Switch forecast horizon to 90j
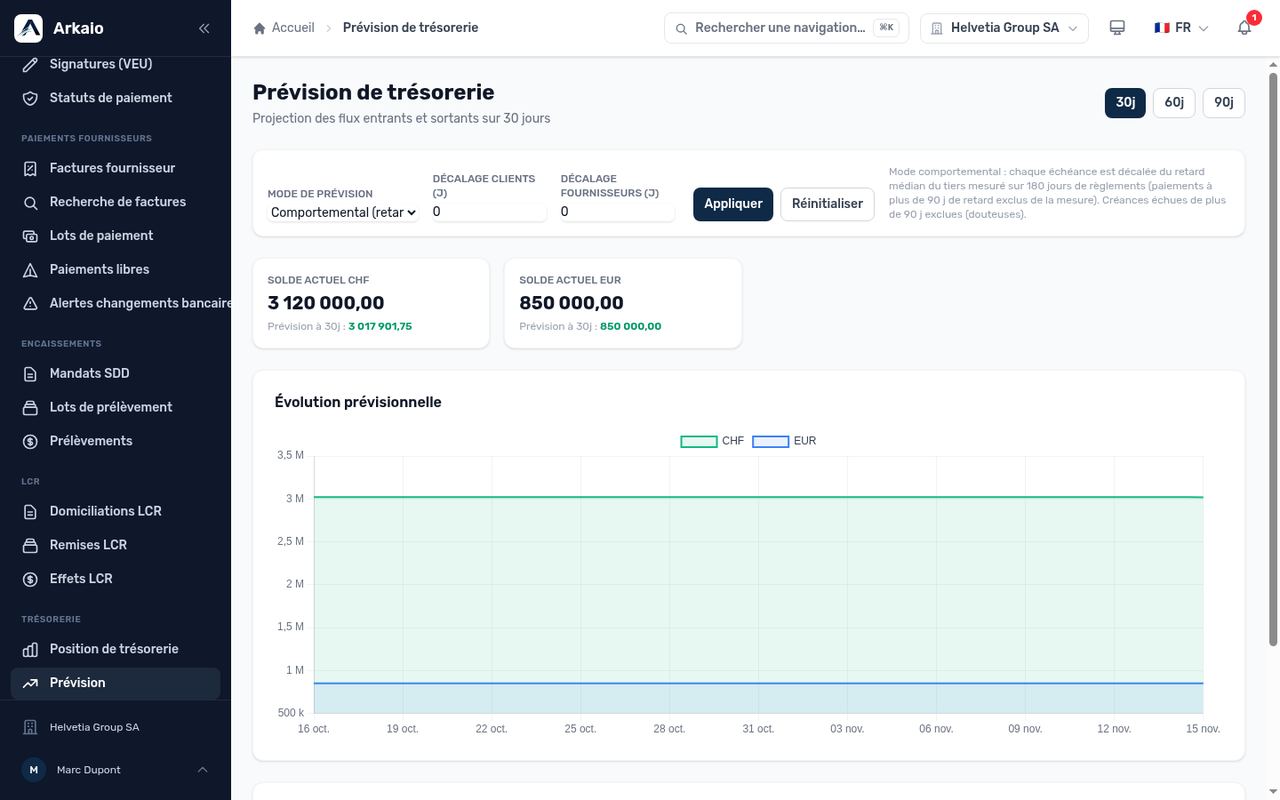1280x800 pixels. 1224,102
